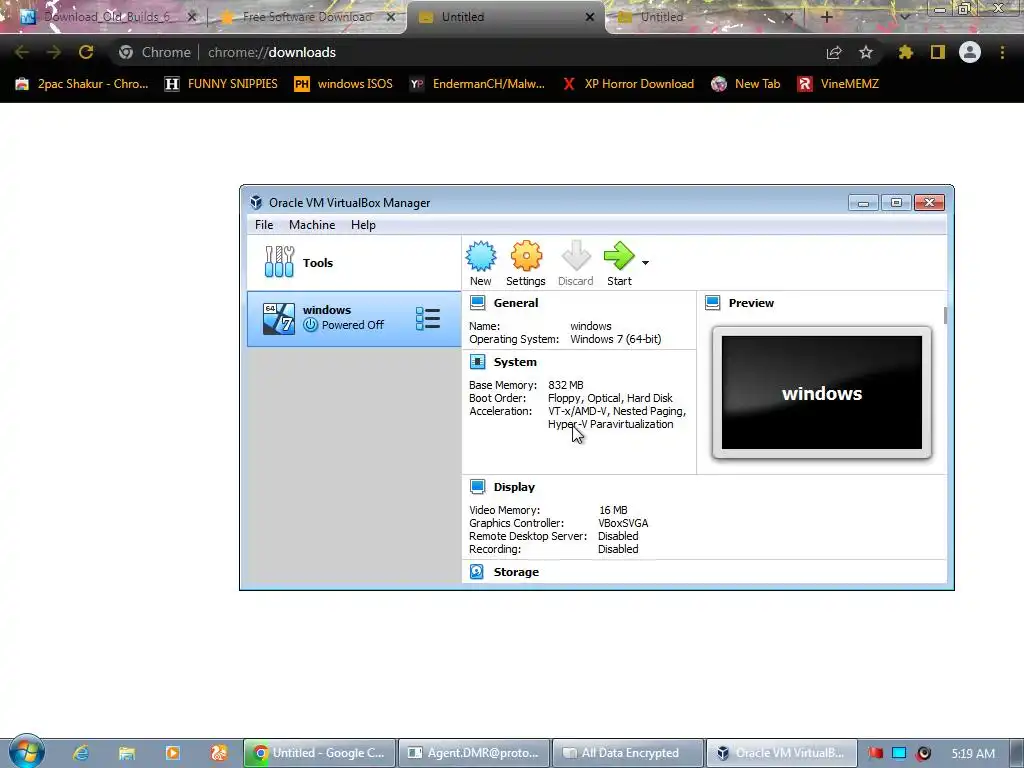Click the 832 MB base memory value
1024x768 pixels.
click(566, 385)
